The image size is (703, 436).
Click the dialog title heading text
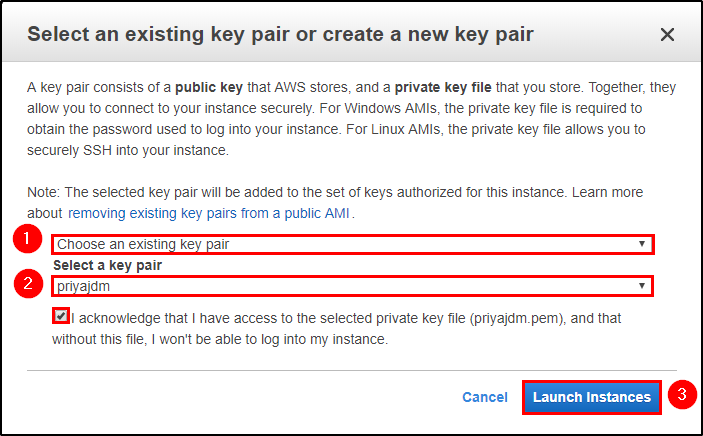(x=280, y=35)
